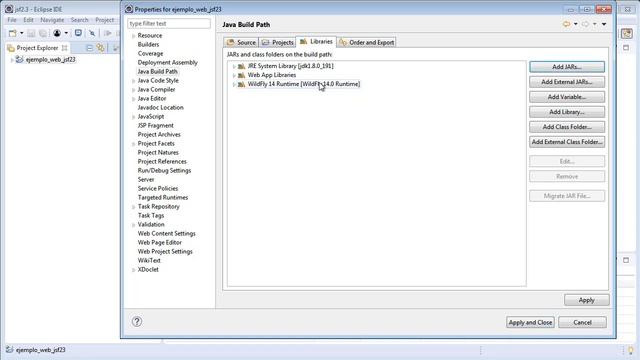Click the type filter text field
The image size is (640, 360).
169,24
